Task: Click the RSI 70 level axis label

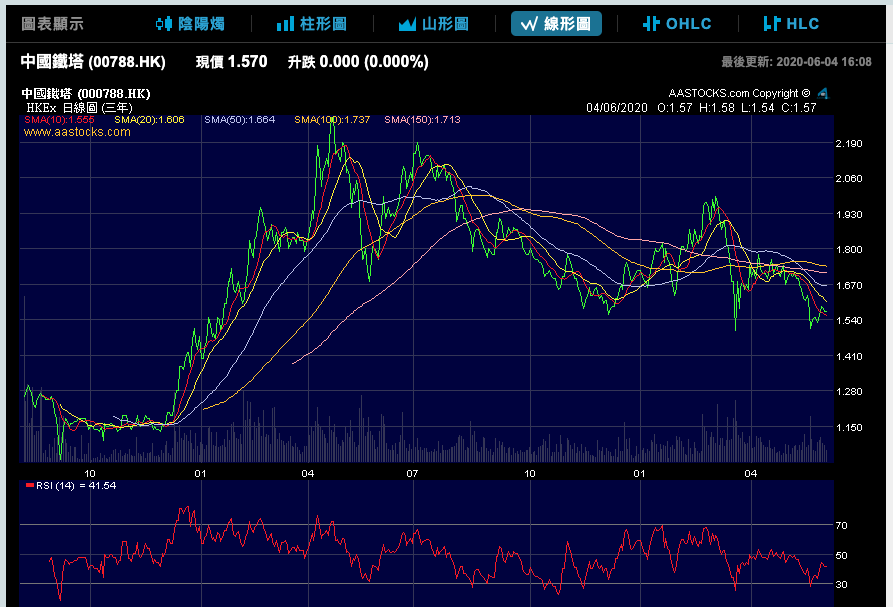Action: tap(841, 526)
